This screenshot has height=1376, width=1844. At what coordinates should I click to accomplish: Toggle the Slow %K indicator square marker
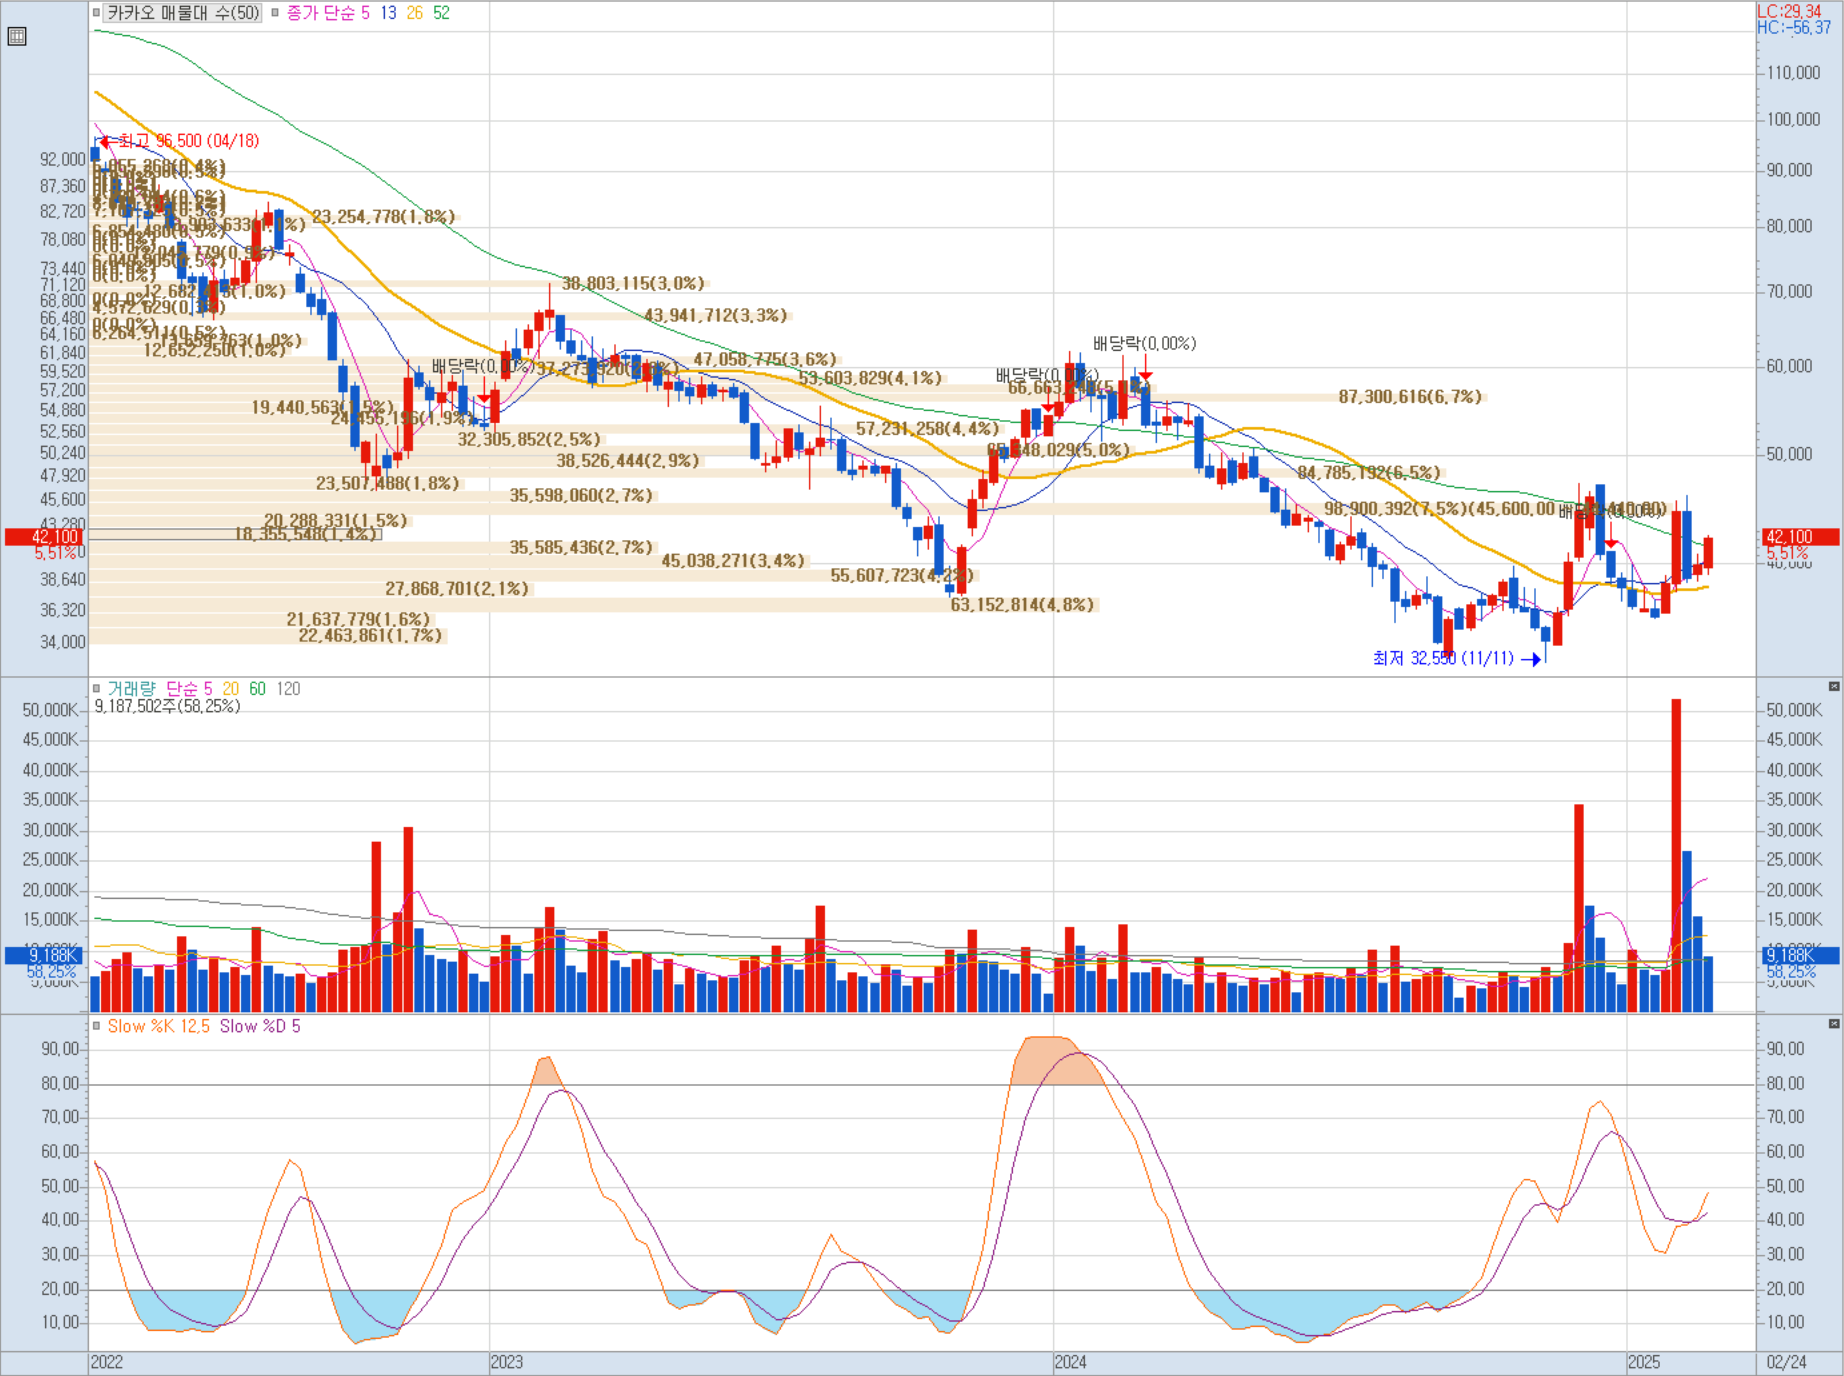[x=96, y=1026]
